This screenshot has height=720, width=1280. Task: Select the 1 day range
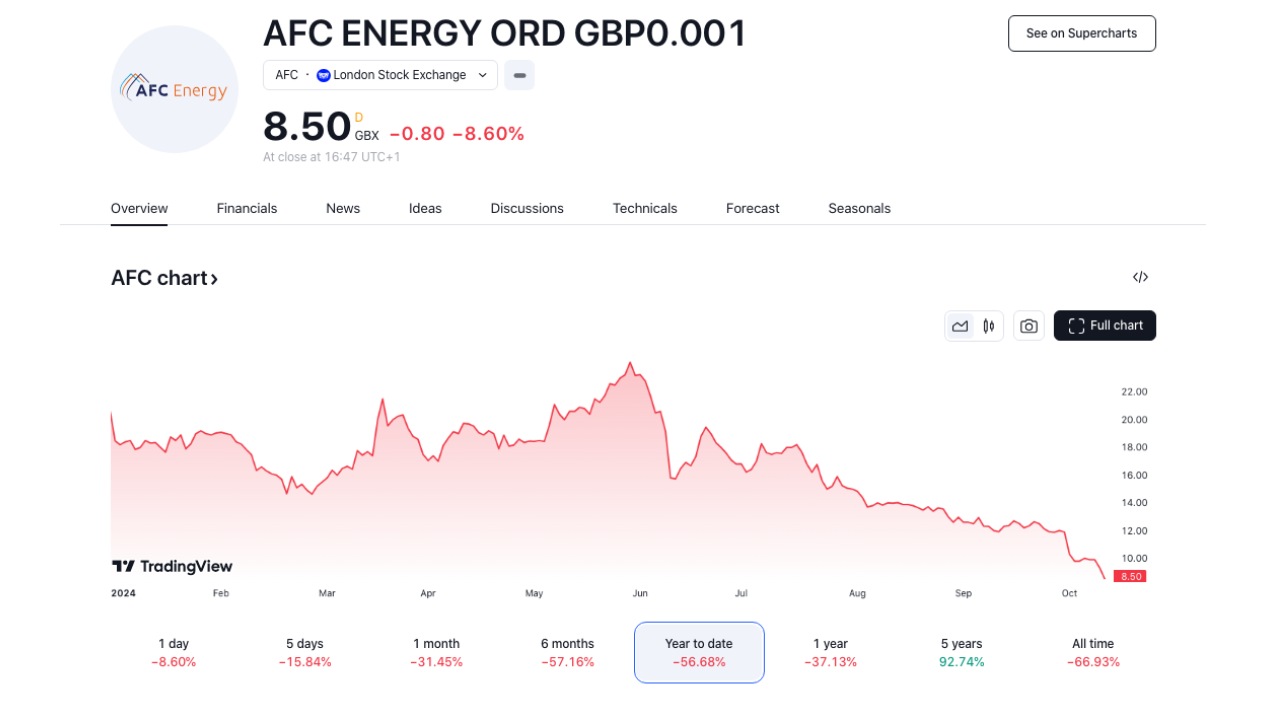174,652
